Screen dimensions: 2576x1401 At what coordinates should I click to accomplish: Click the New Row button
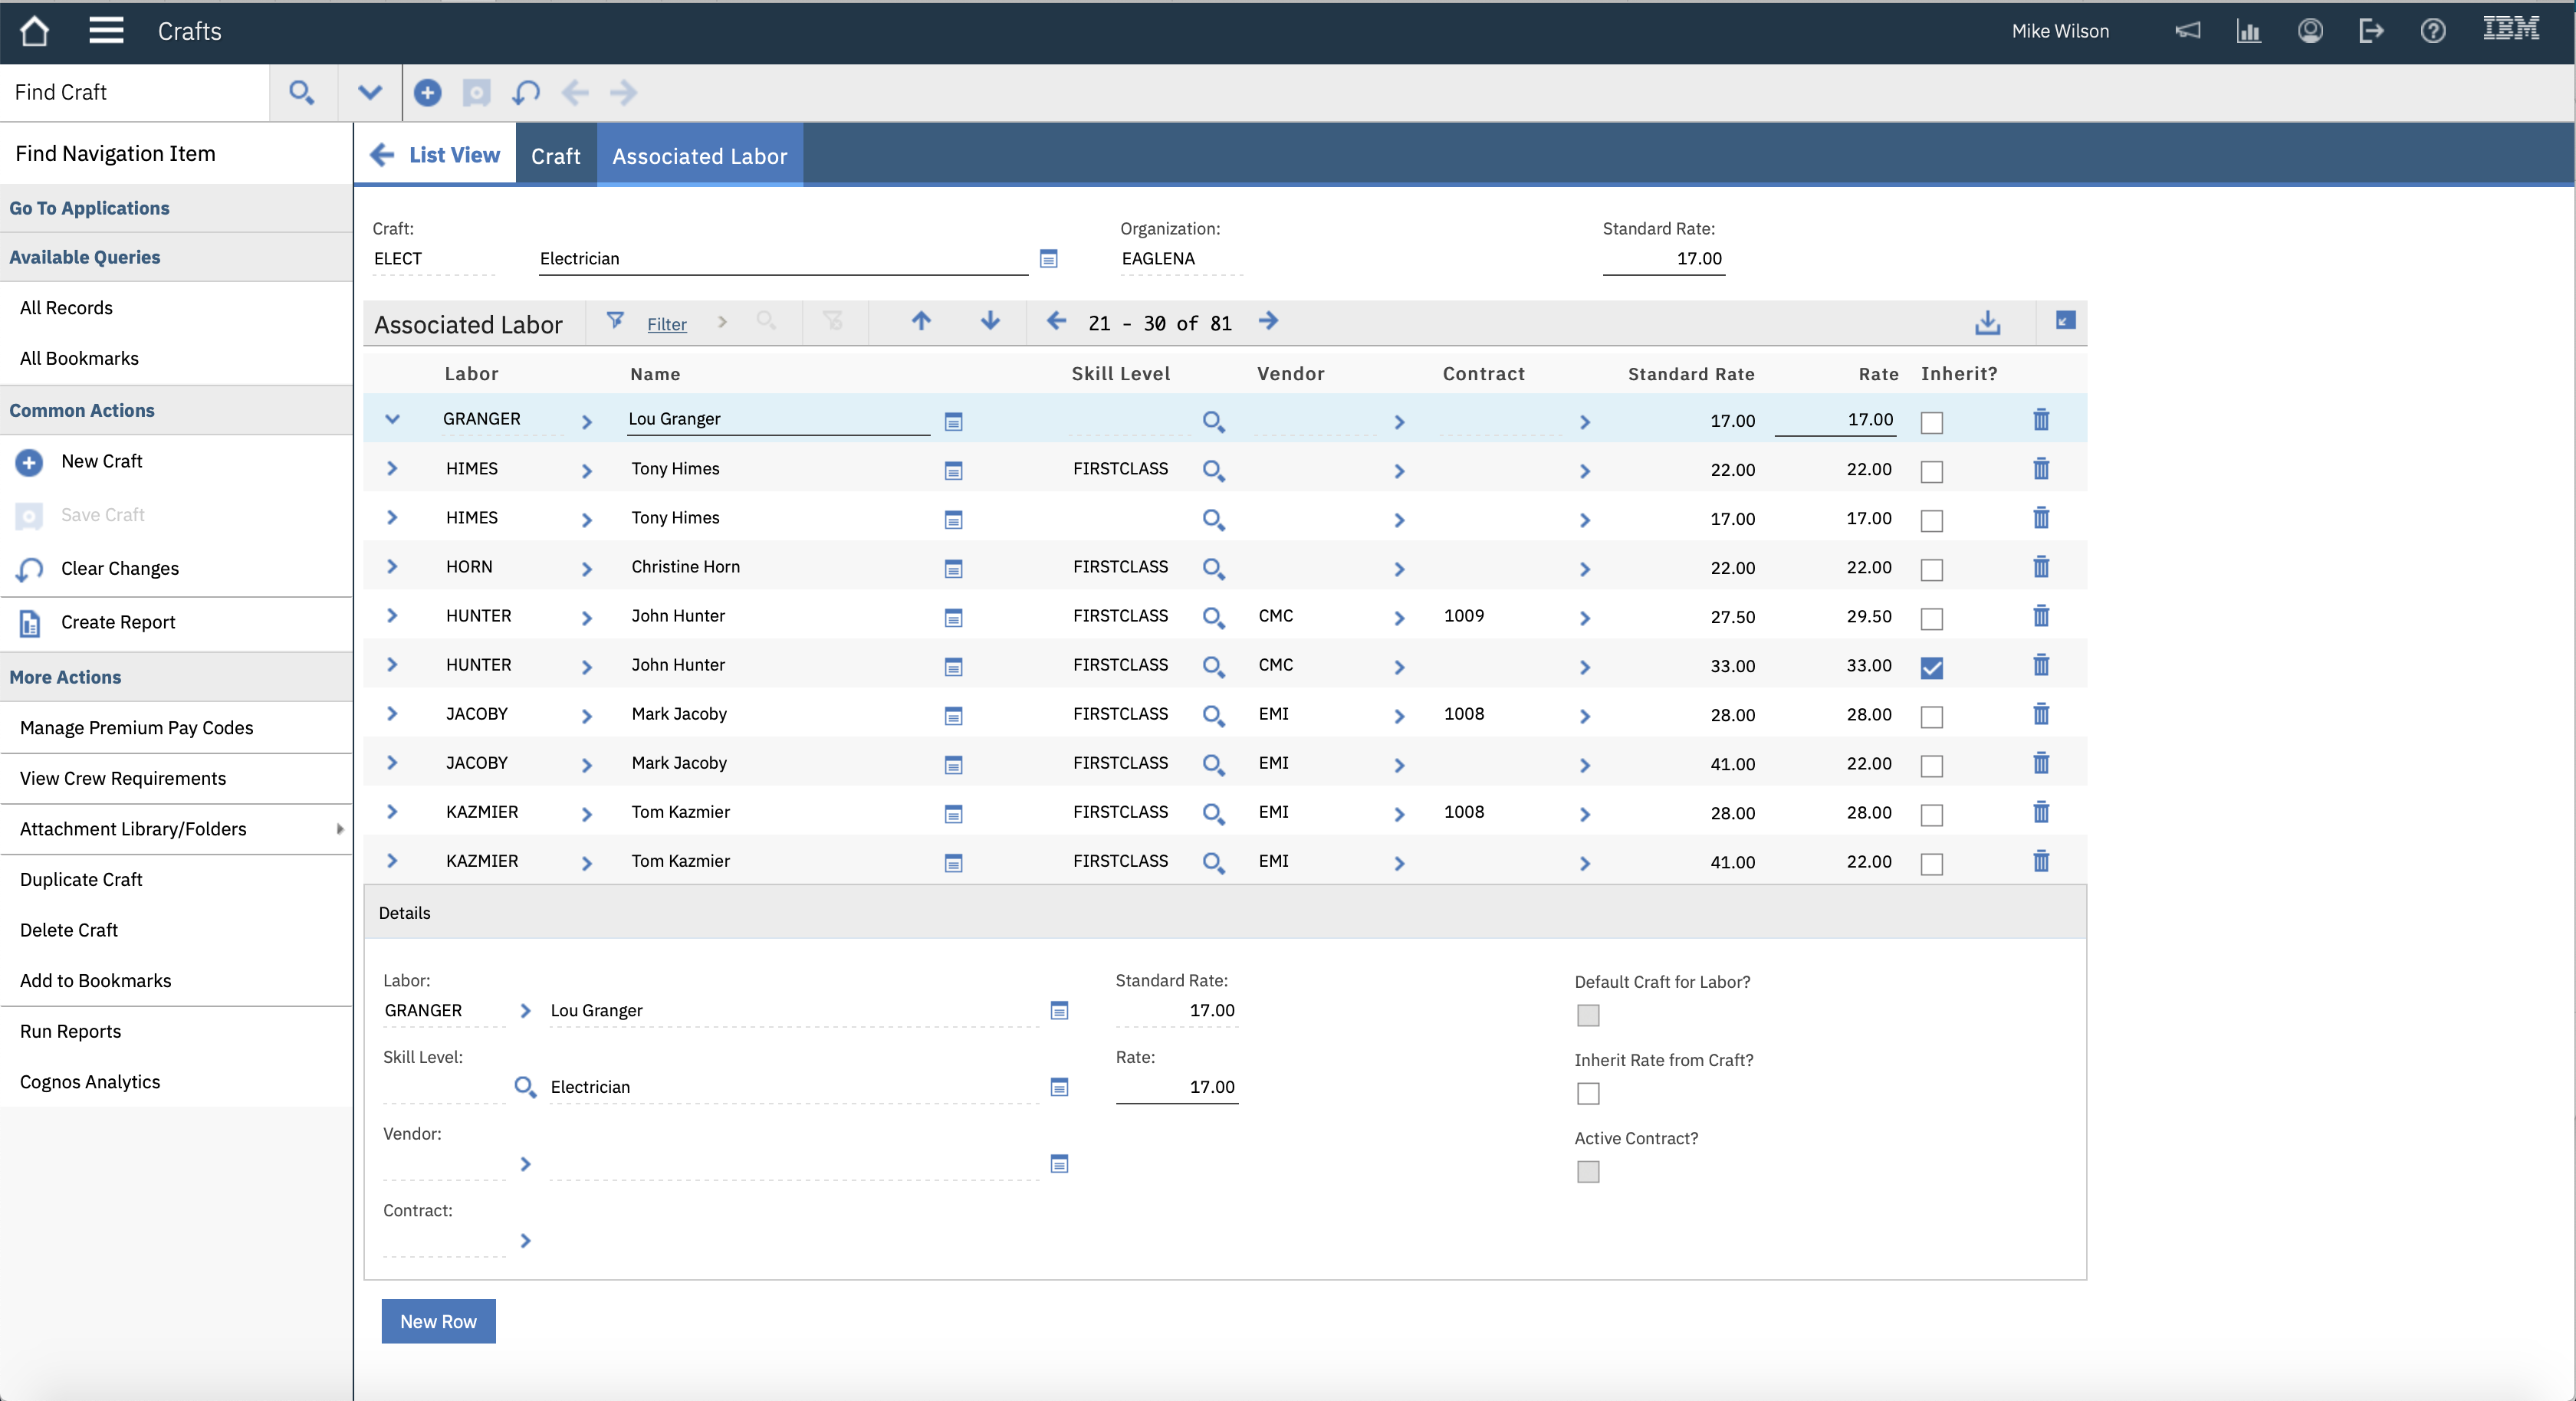tap(438, 1321)
